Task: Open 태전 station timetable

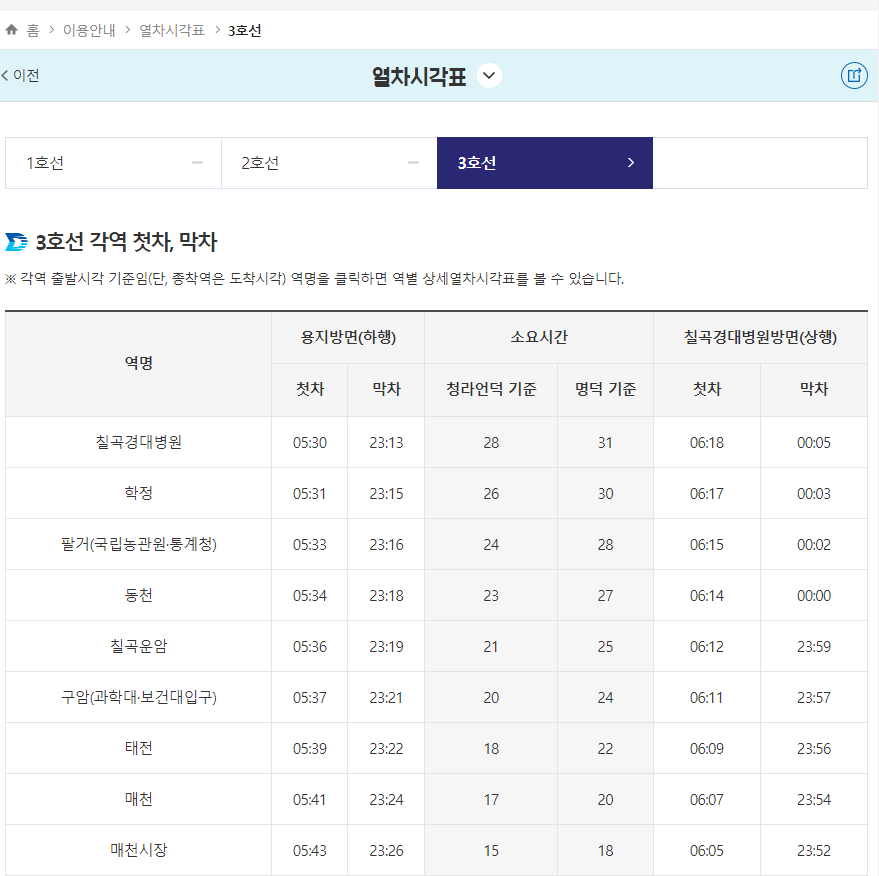Action: click(x=138, y=748)
